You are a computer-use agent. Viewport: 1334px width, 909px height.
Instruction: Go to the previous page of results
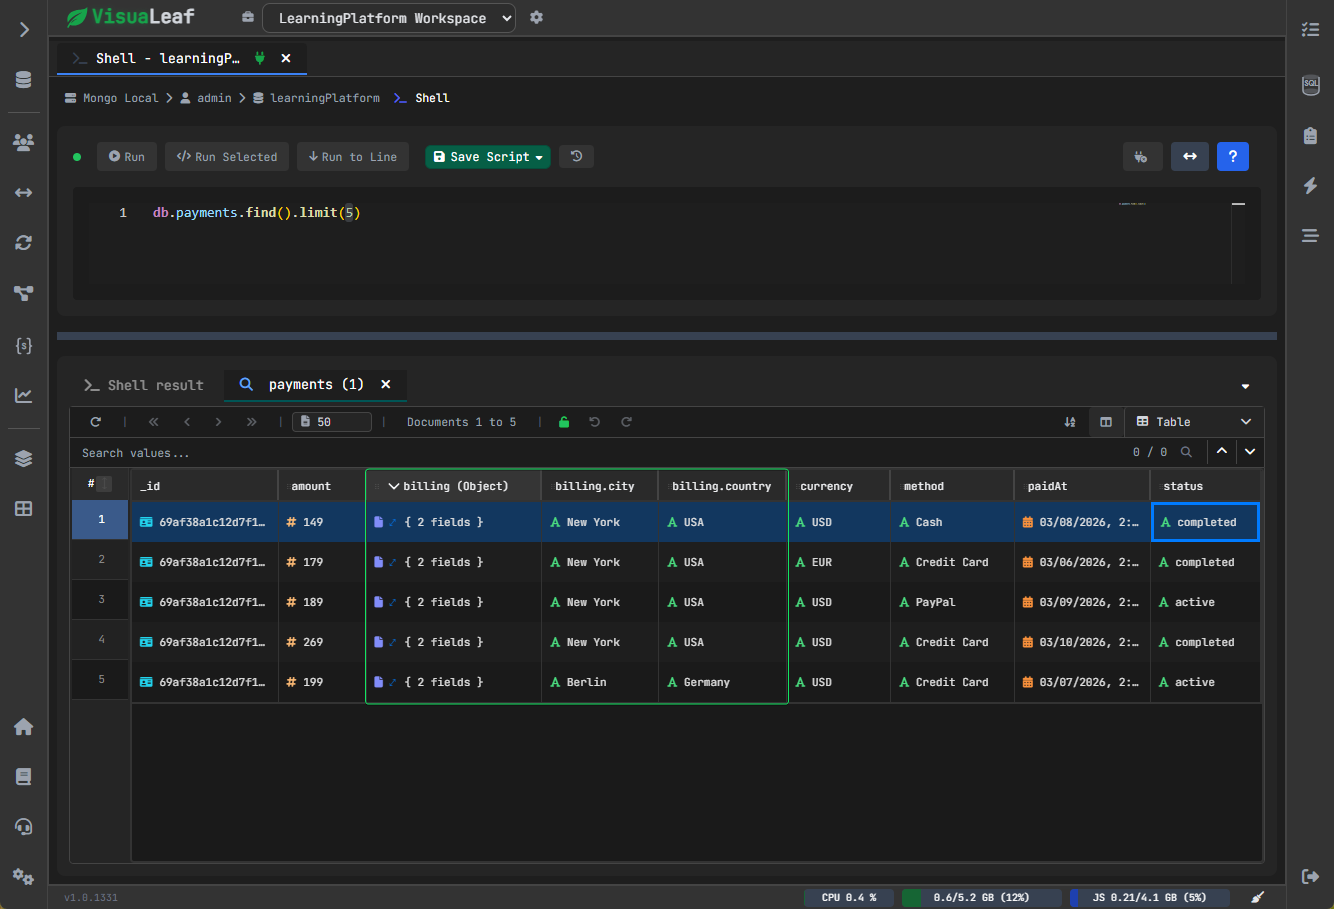coord(186,422)
